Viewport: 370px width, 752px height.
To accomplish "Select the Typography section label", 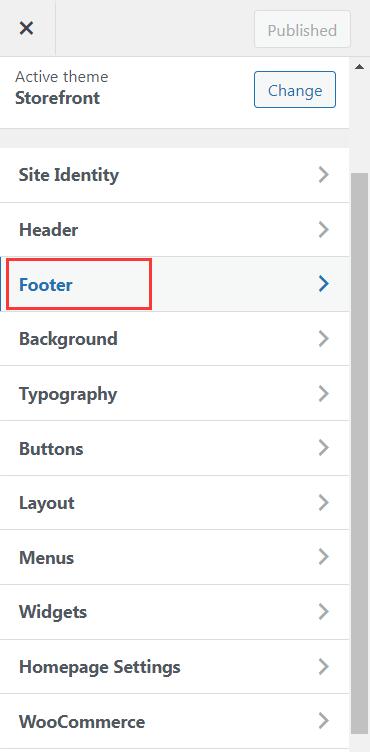I will (68, 395).
